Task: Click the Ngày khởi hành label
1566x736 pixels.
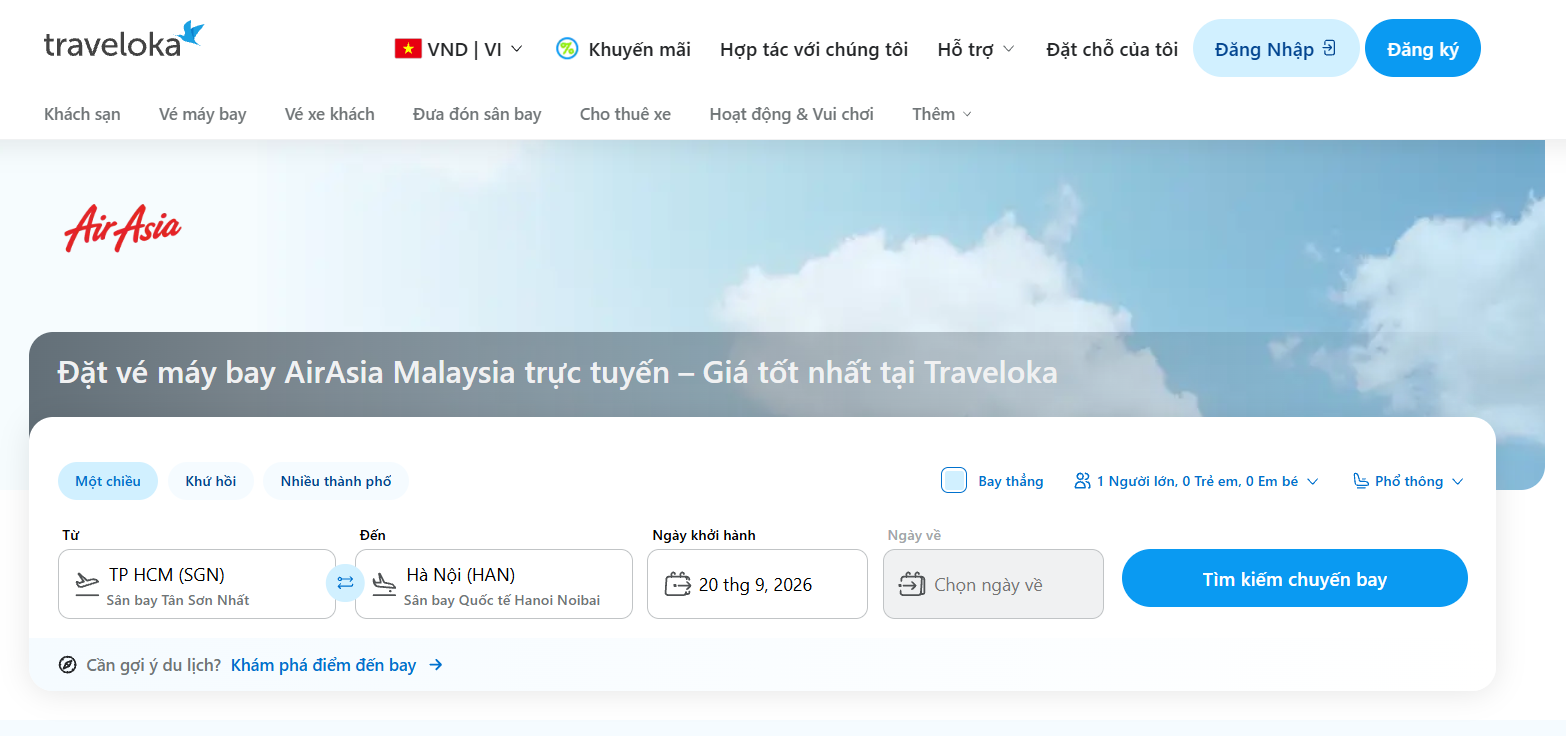Action: coord(704,535)
